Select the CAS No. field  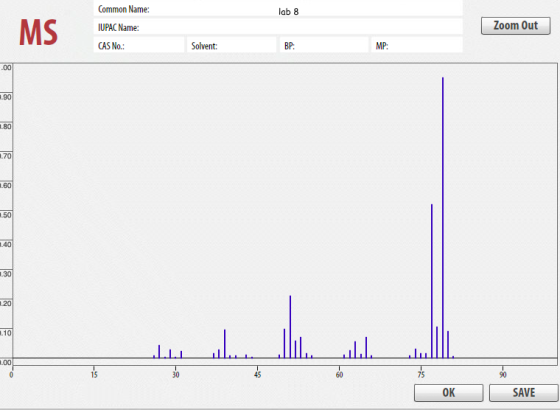click(x=139, y=45)
